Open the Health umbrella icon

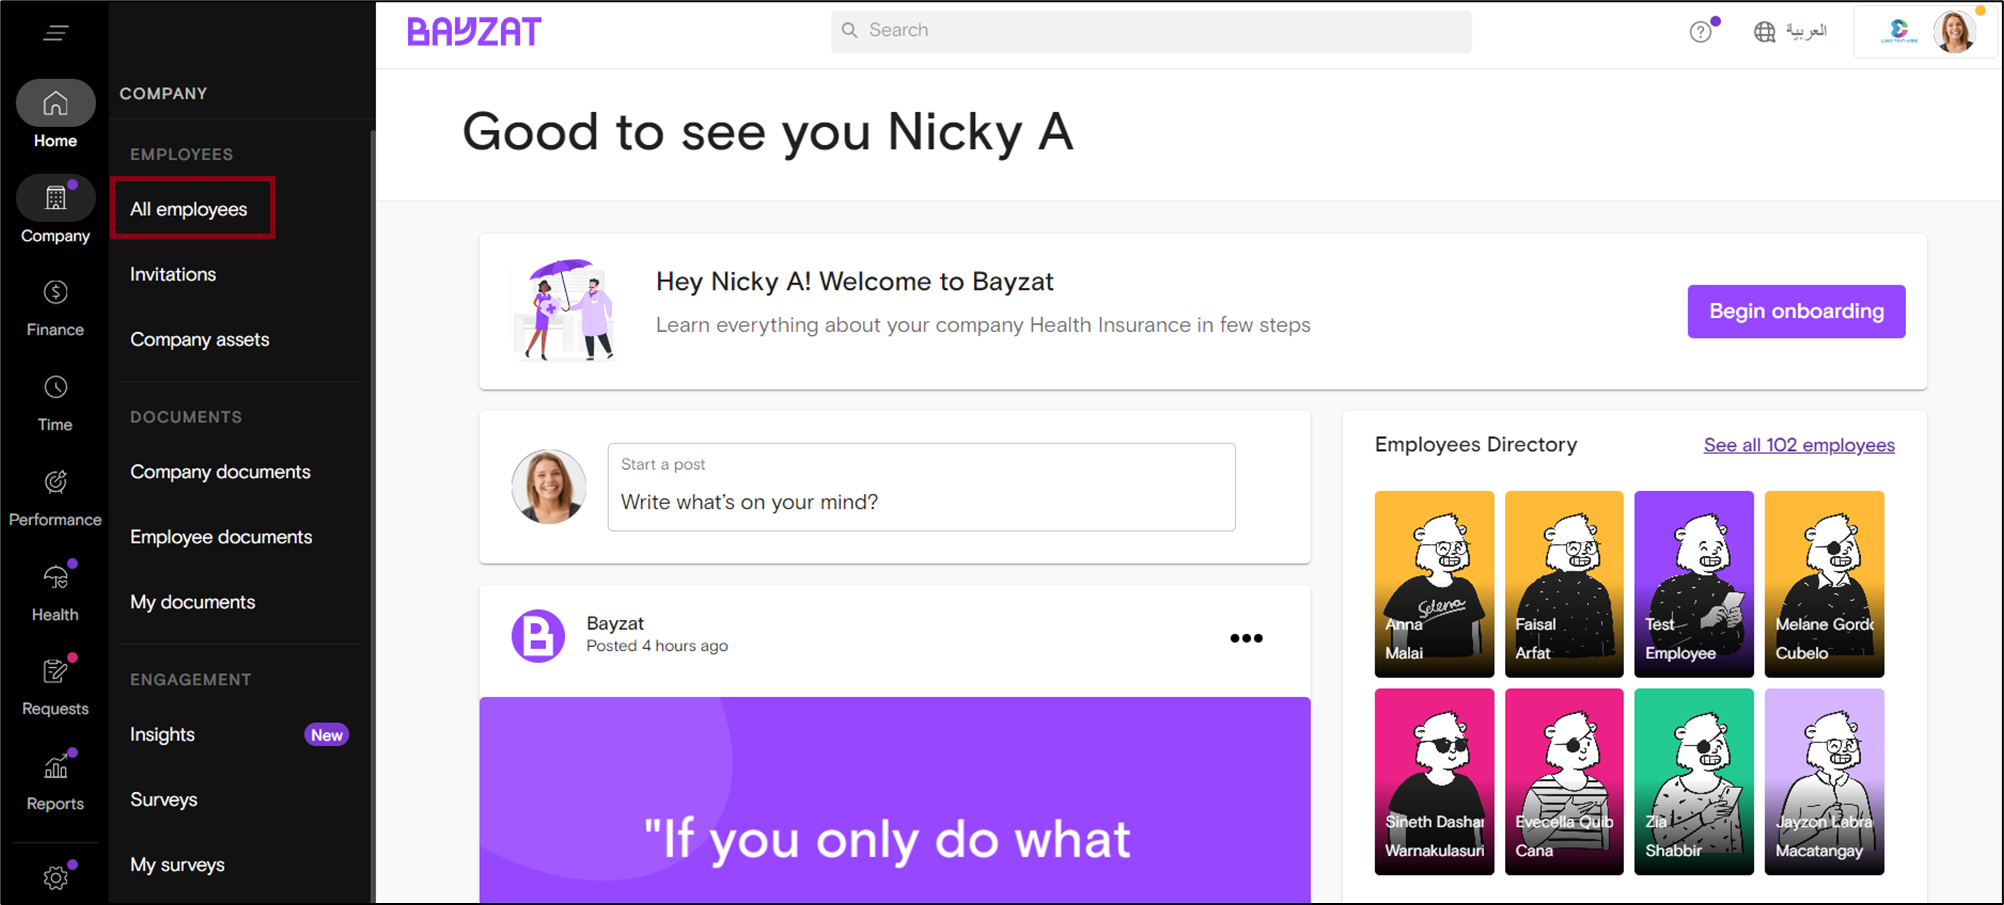56,577
